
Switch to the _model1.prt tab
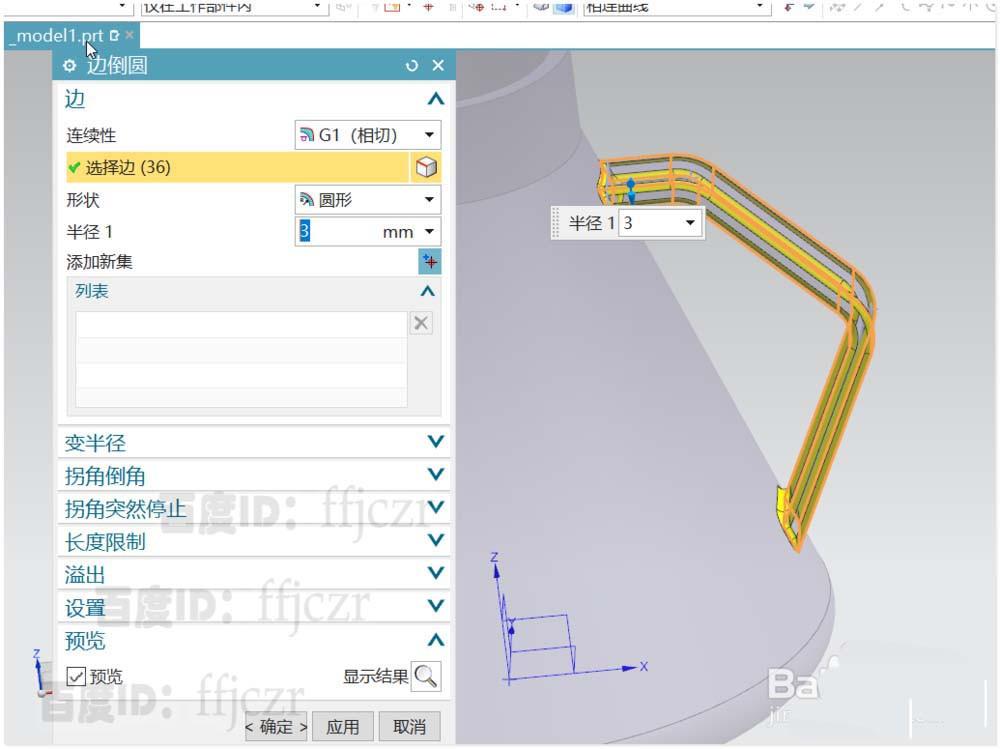point(55,34)
